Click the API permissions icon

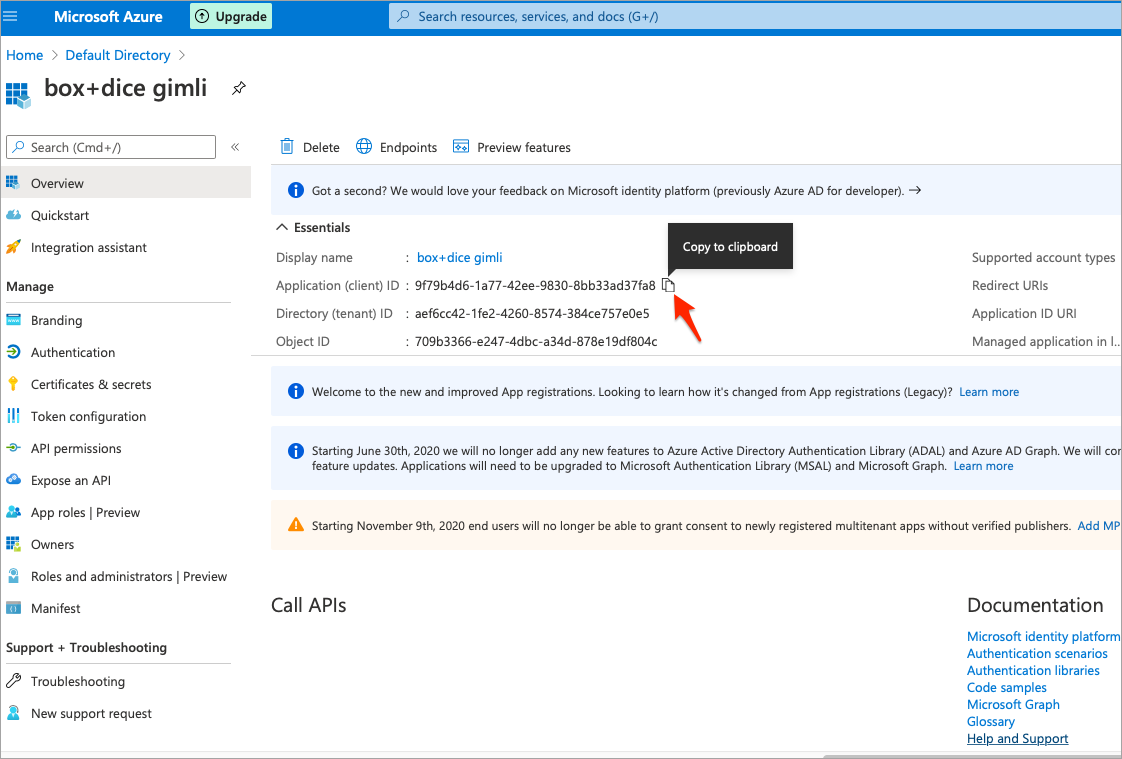(x=13, y=448)
